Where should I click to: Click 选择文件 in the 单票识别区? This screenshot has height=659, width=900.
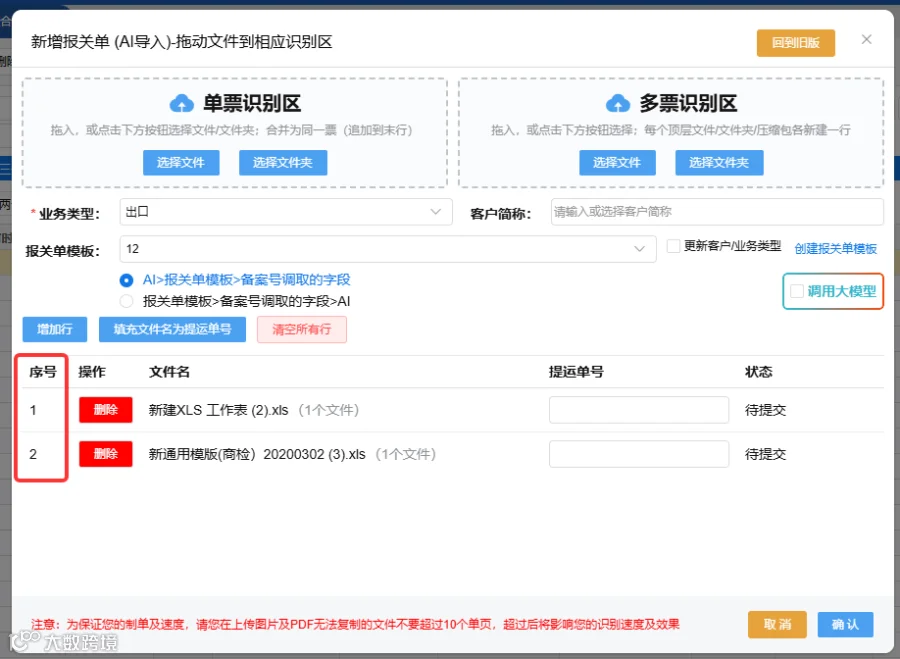181,162
